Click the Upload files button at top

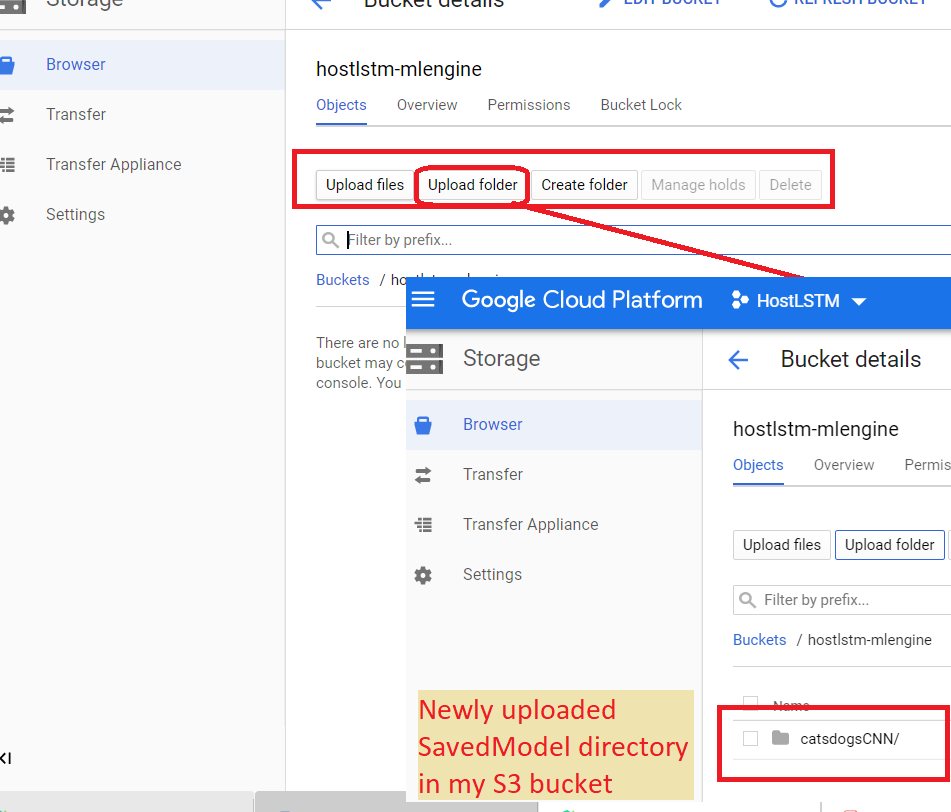pos(365,185)
